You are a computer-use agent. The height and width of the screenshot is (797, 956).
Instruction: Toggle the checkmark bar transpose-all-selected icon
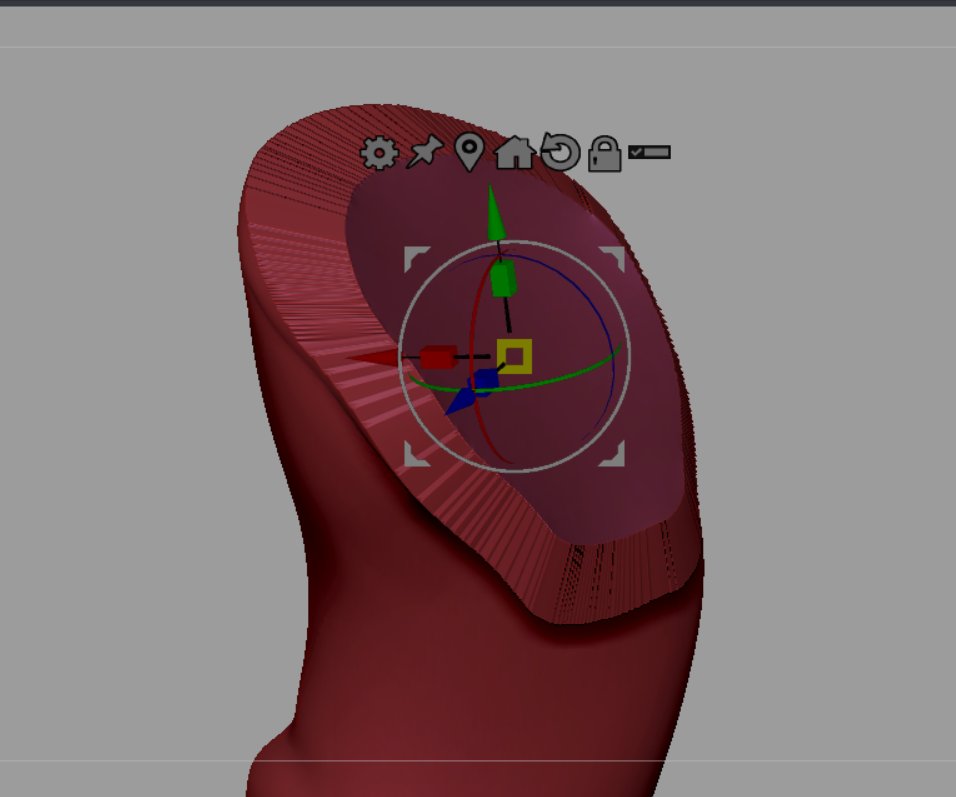point(649,152)
